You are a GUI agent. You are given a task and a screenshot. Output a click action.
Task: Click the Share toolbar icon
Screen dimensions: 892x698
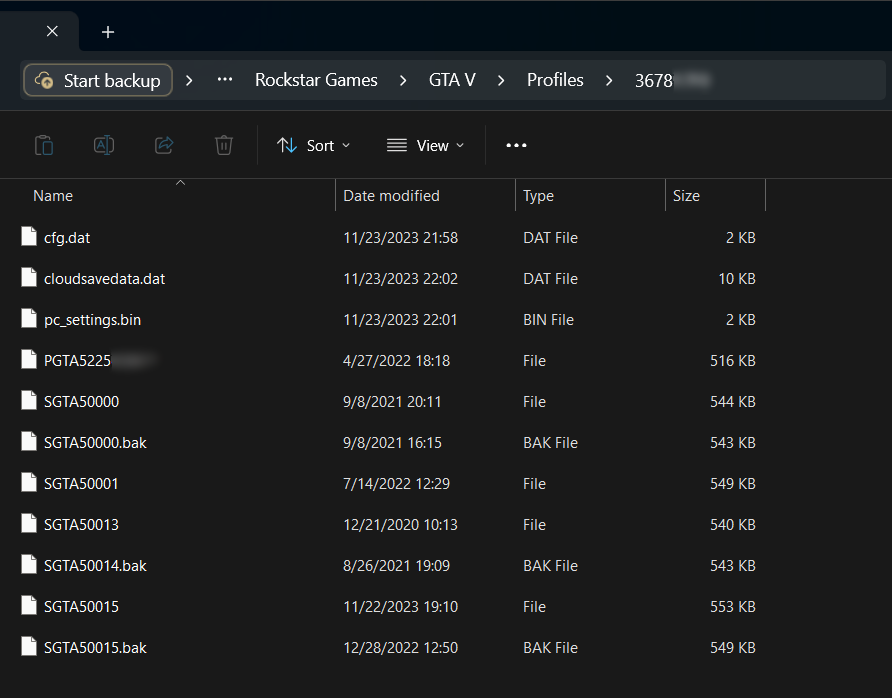pyautogui.click(x=164, y=145)
